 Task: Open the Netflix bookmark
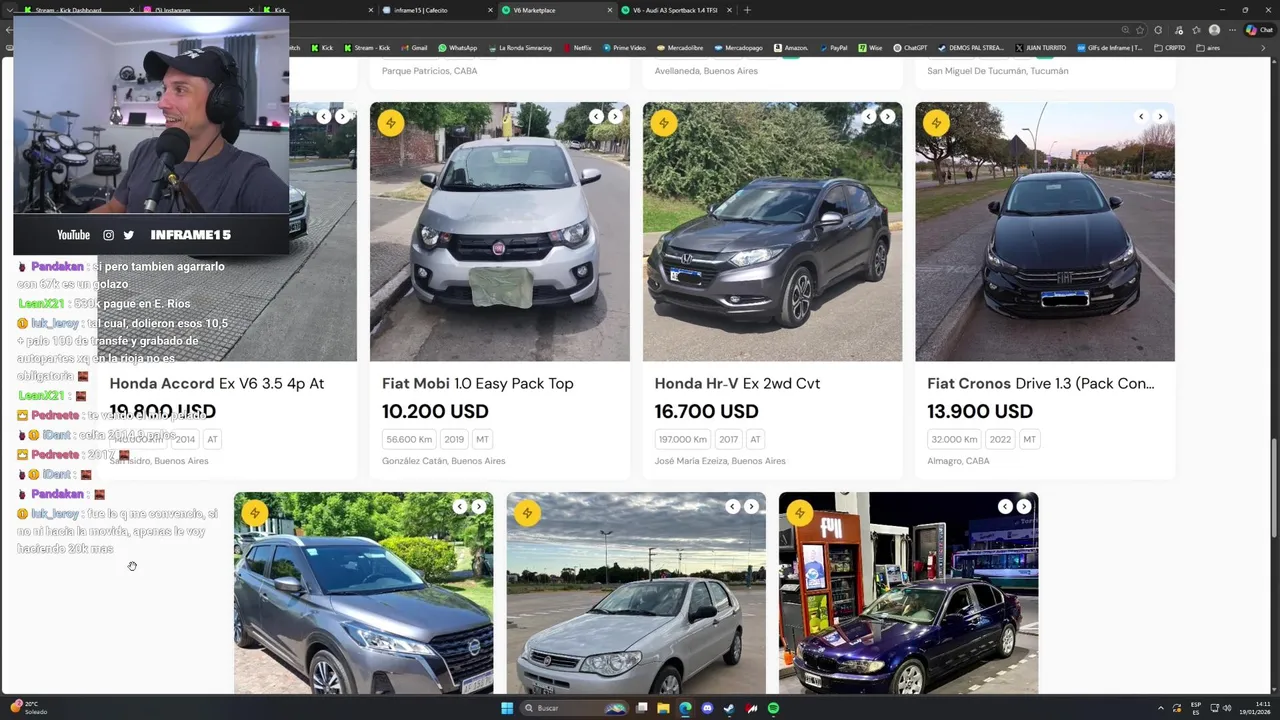click(x=577, y=48)
